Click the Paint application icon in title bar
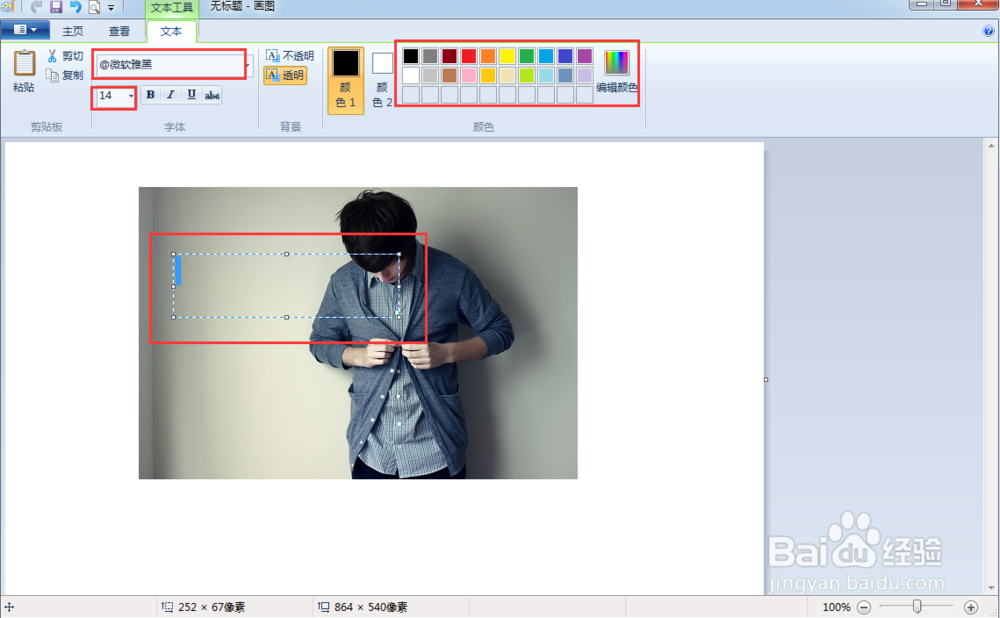Viewport: 1000px width, 618px height. [x=7, y=7]
